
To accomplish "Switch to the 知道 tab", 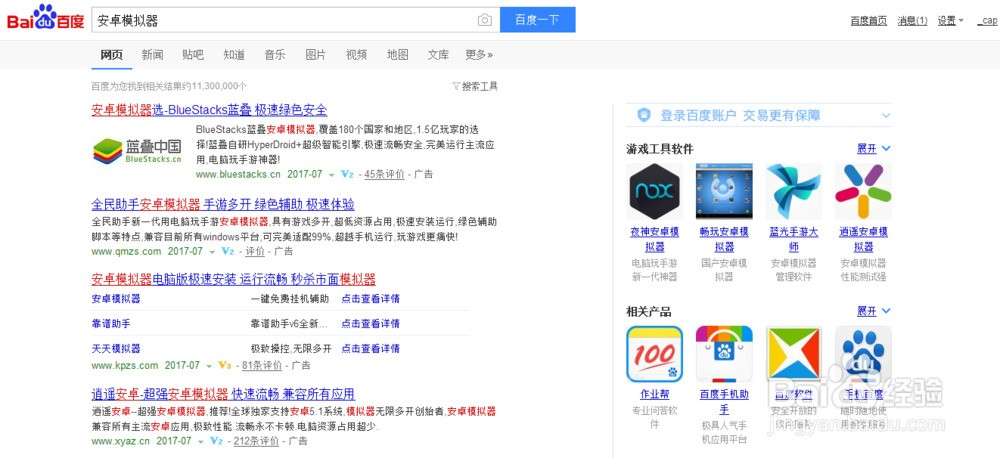I will coord(234,55).
